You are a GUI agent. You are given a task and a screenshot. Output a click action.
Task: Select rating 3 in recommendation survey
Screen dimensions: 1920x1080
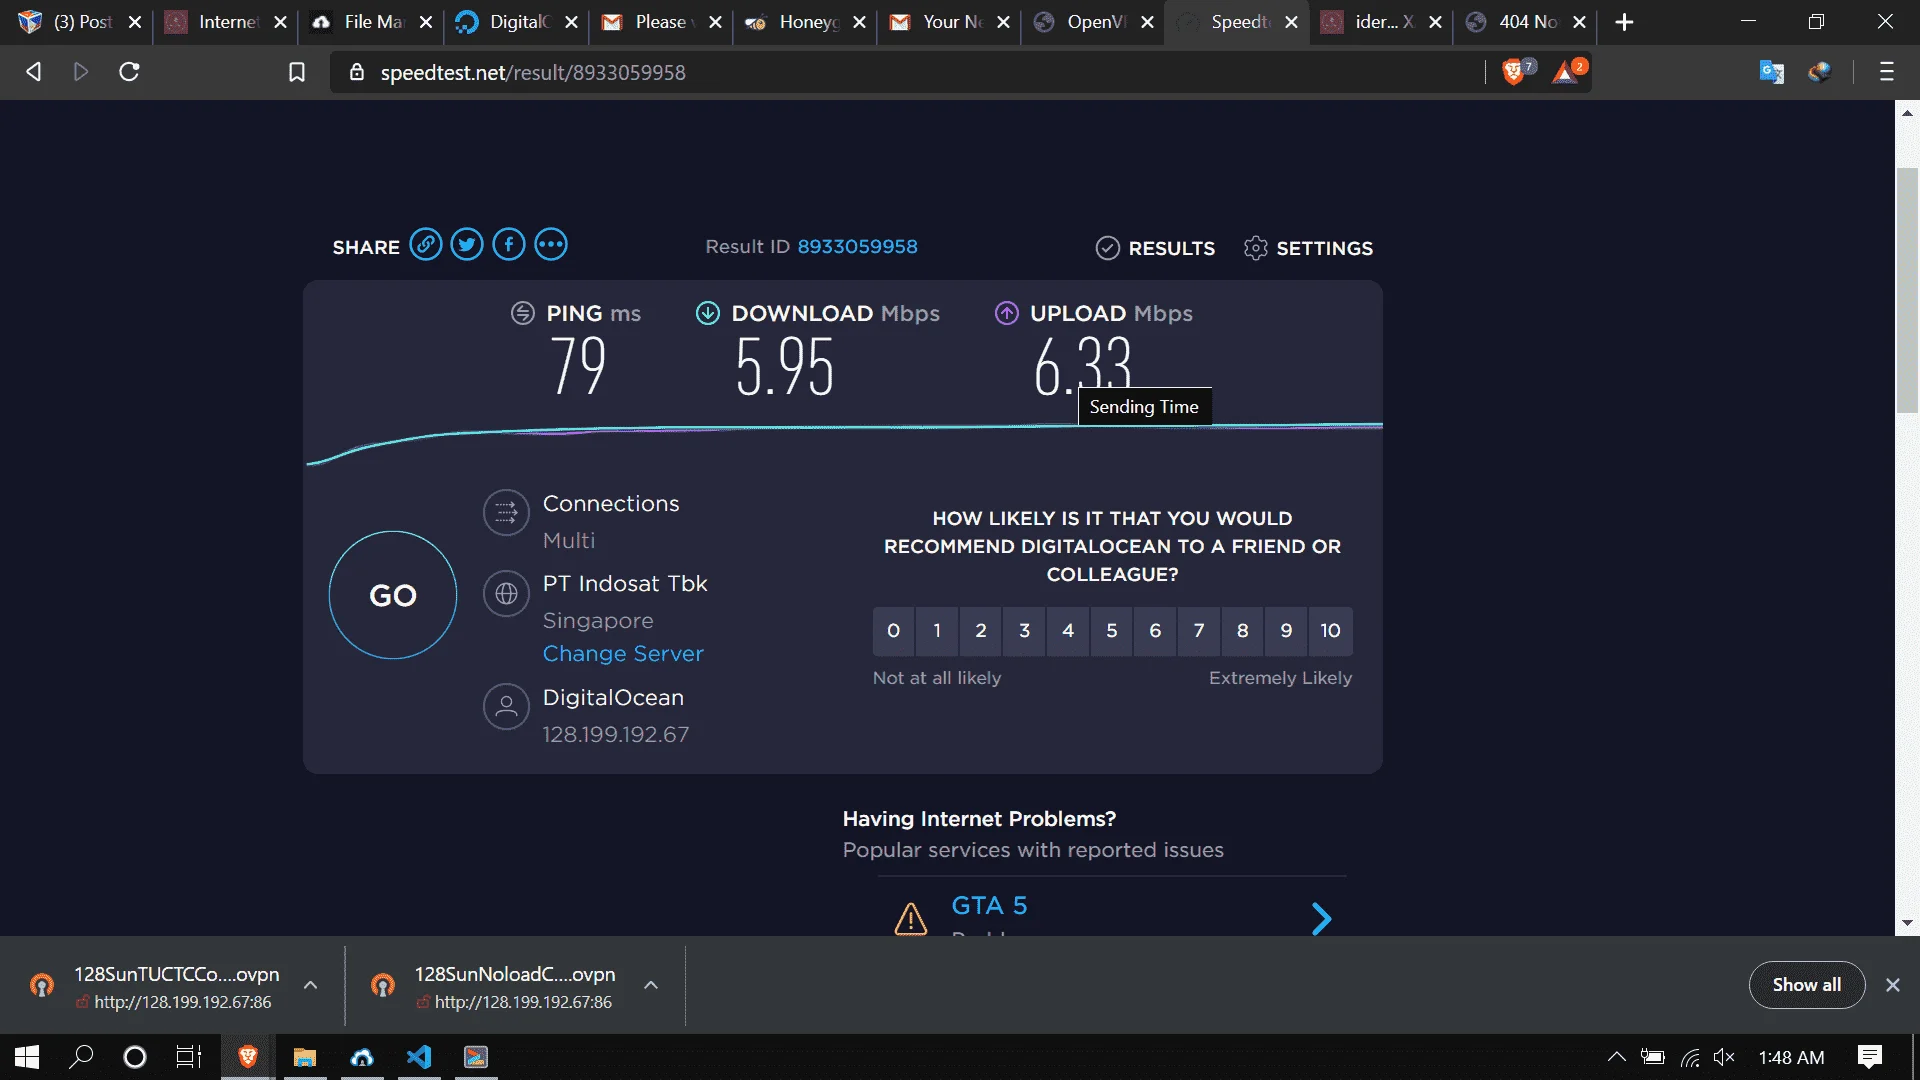(1024, 631)
